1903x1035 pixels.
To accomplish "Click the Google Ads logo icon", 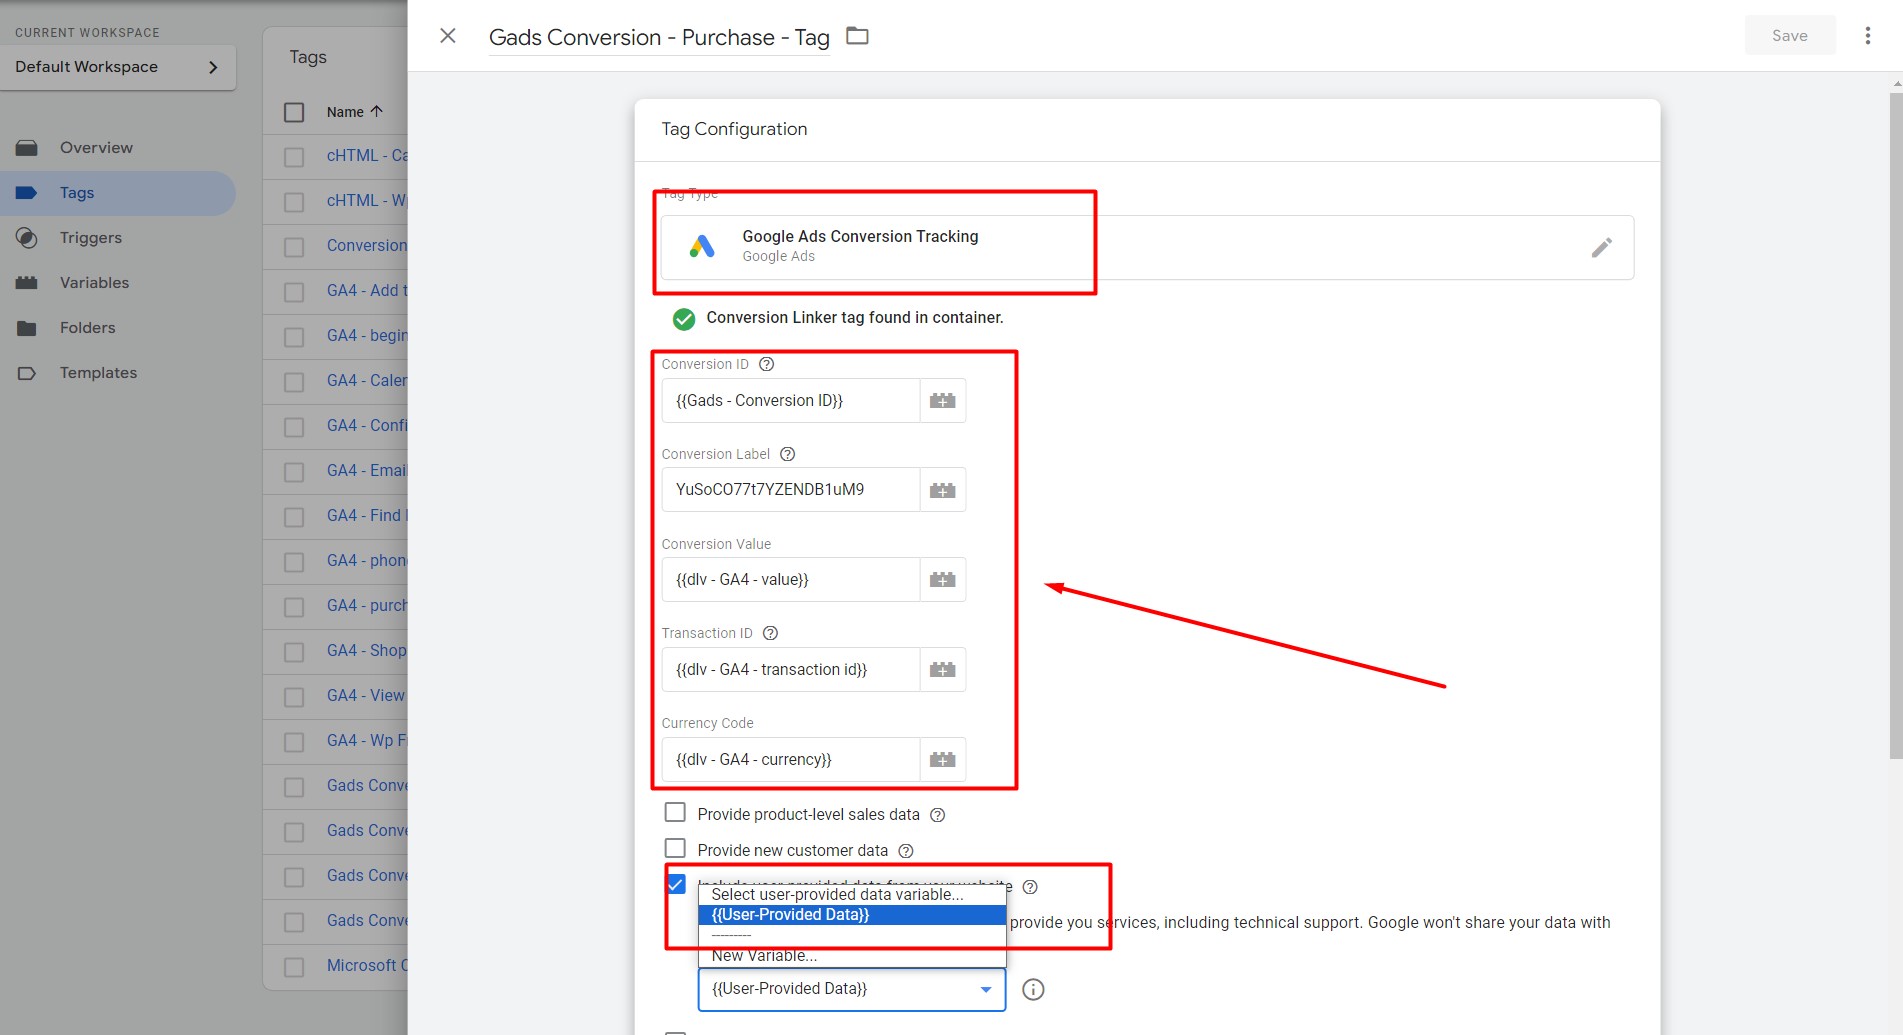I will pos(702,246).
